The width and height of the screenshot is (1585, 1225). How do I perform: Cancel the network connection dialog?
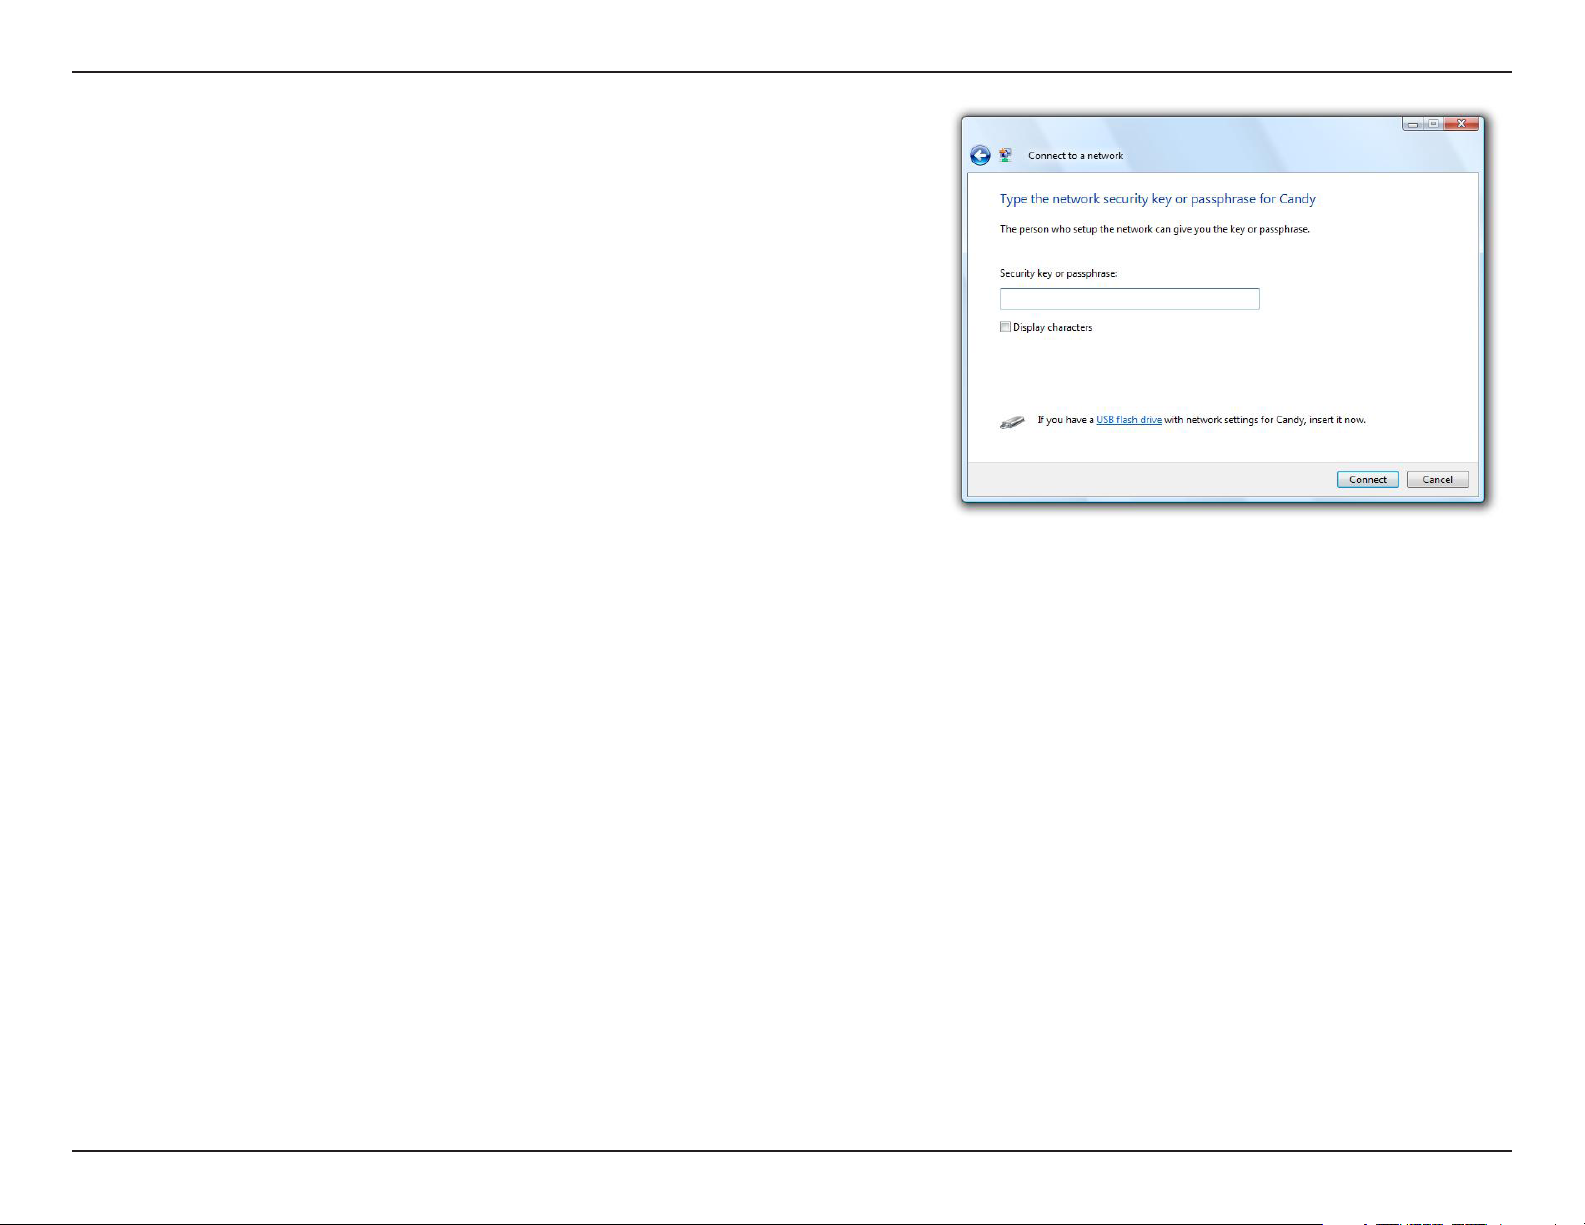(x=1437, y=480)
